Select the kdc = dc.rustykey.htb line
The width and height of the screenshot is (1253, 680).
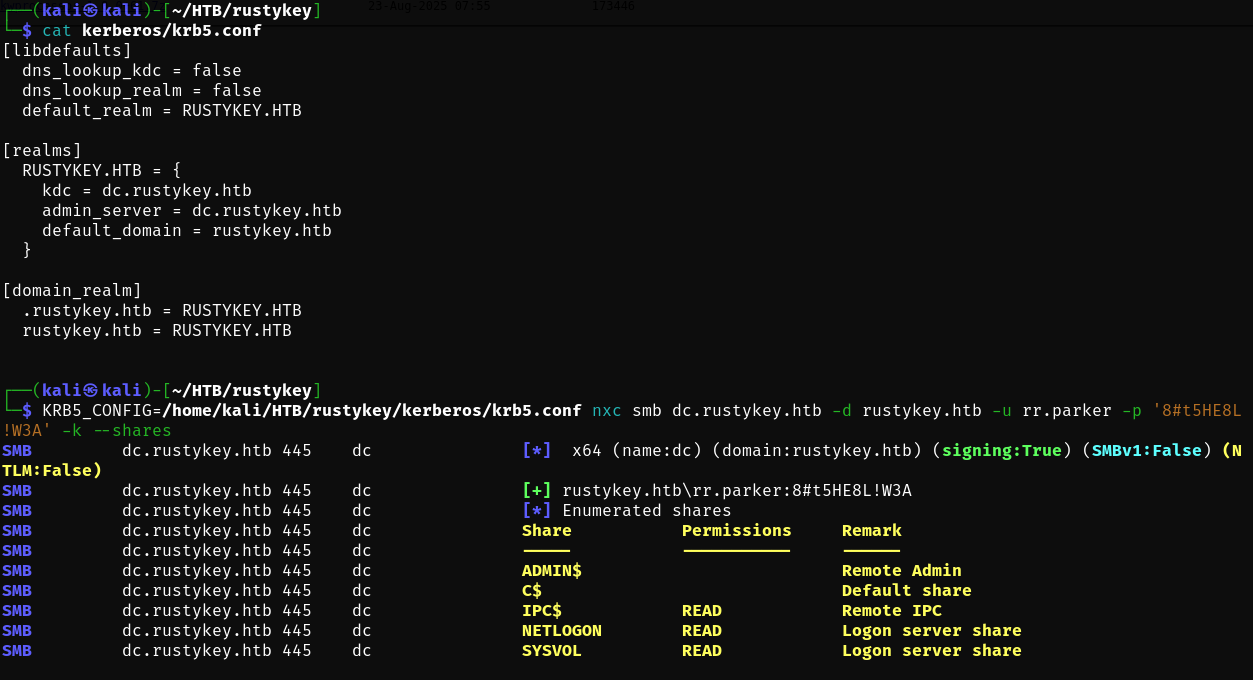coord(146,191)
